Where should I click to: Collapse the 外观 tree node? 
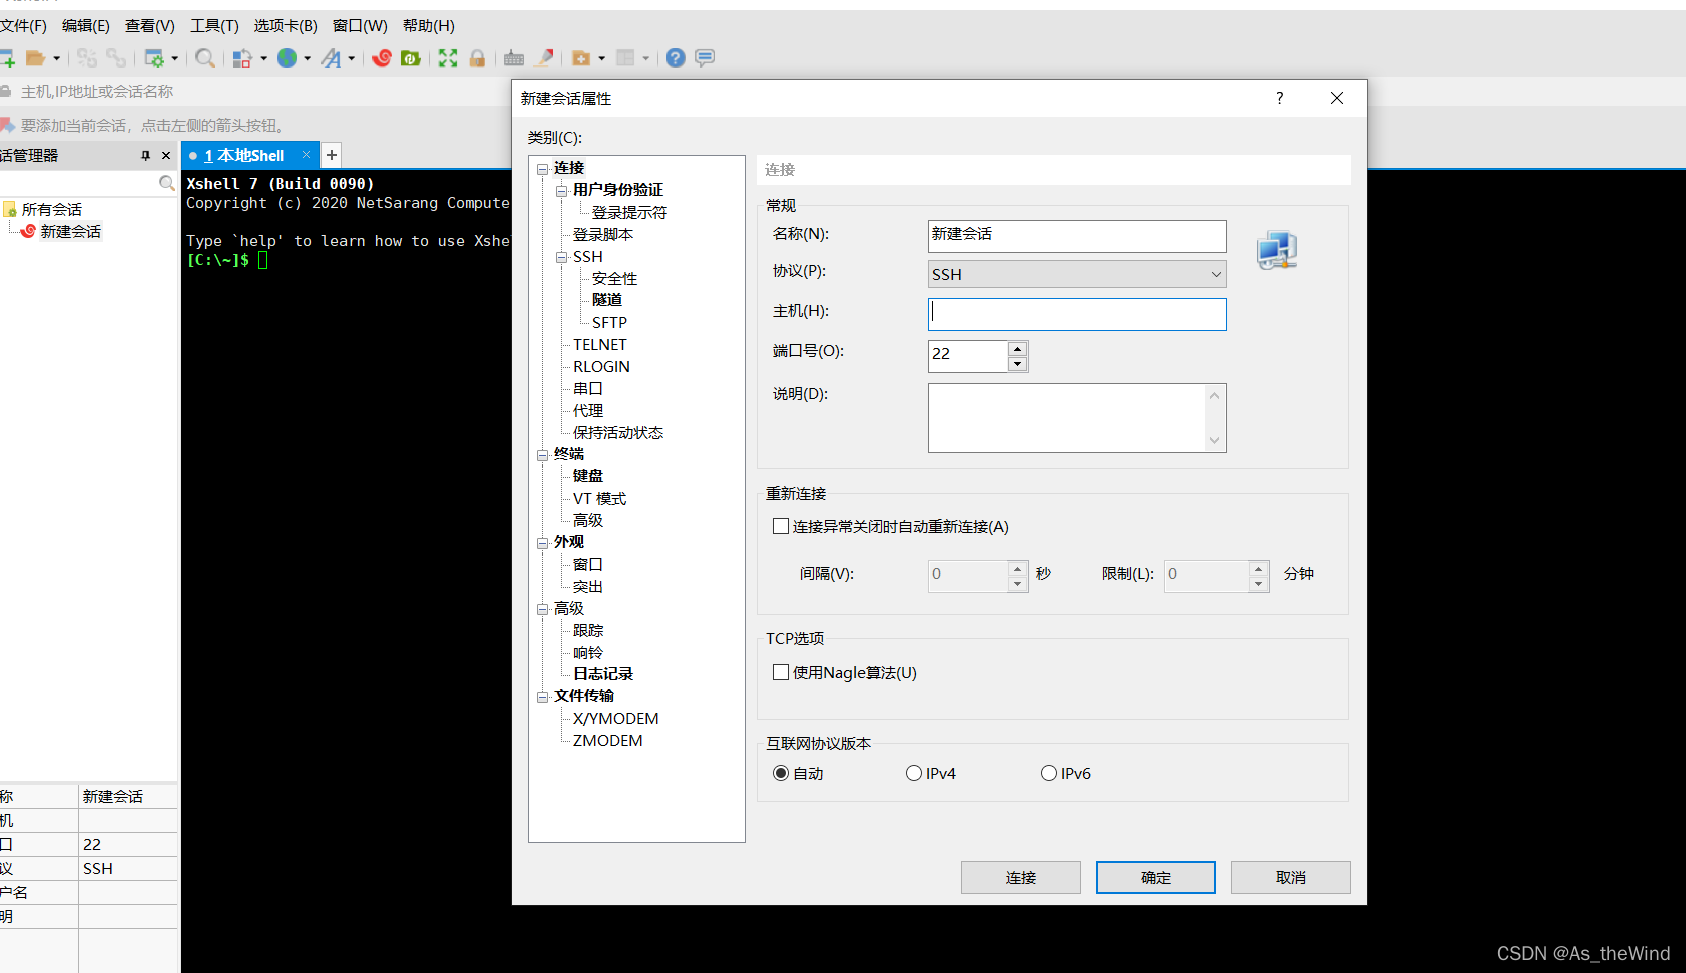point(543,543)
